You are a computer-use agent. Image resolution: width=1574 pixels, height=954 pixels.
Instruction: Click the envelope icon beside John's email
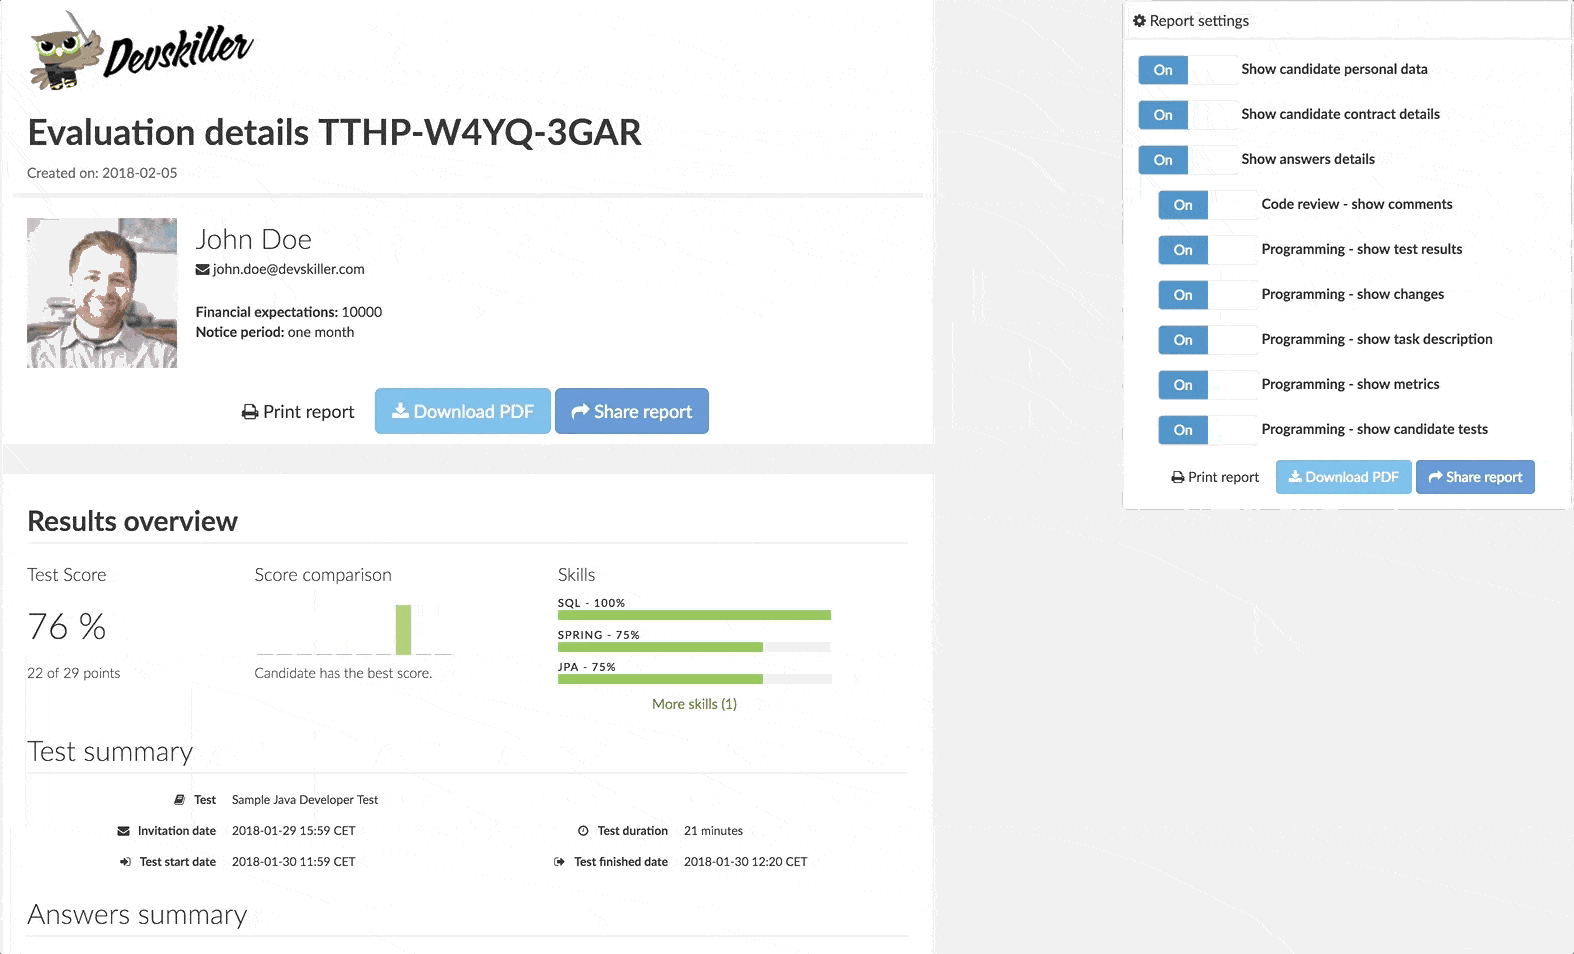click(202, 270)
